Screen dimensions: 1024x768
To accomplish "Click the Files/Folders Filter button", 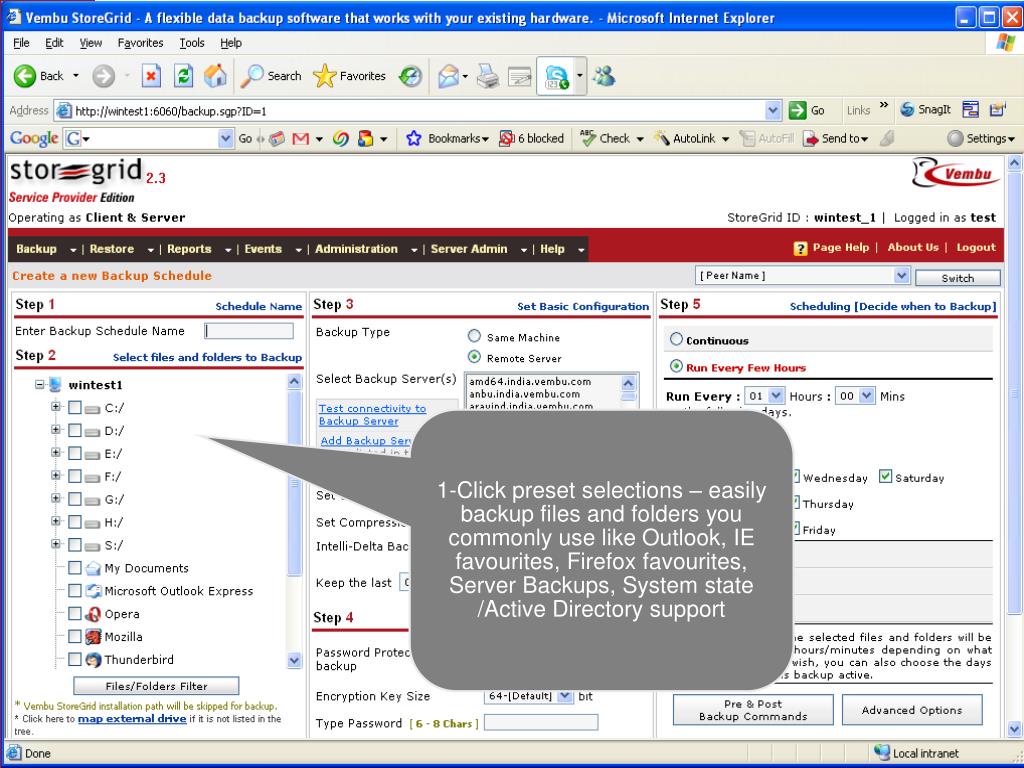I will [x=156, y=686].
